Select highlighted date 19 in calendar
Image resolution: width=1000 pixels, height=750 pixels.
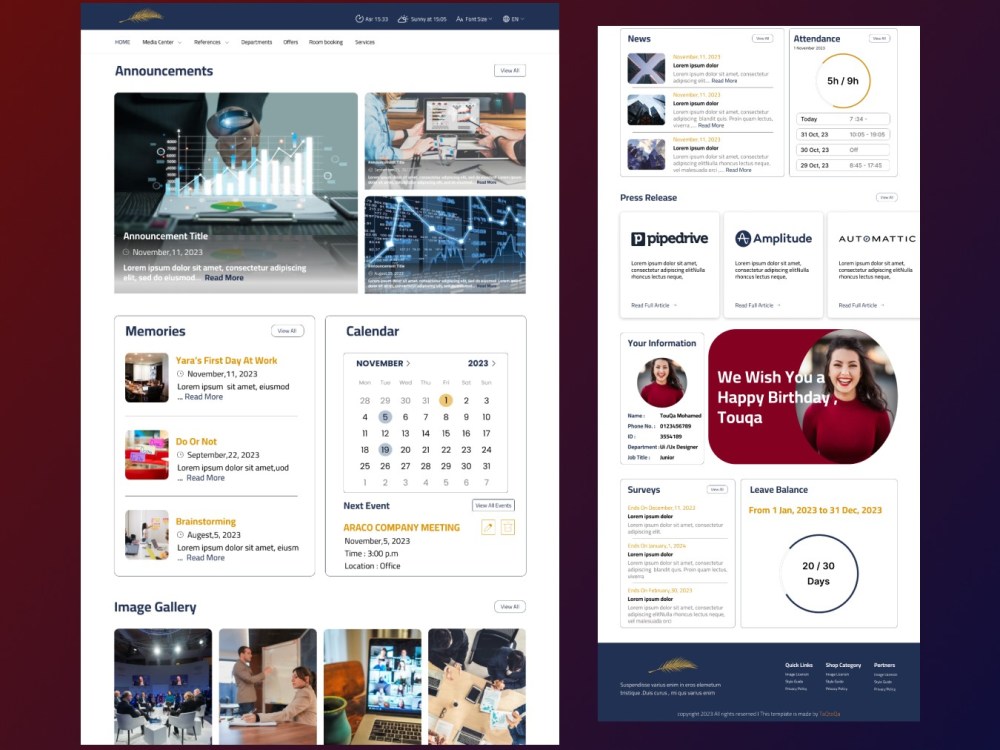(385, 450)
